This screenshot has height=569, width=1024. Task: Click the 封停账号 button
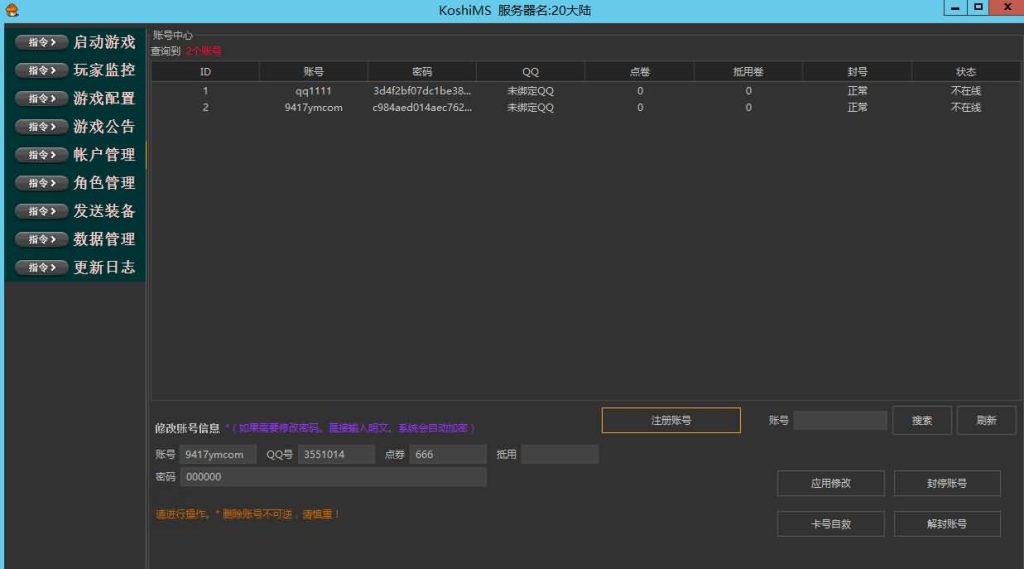(x=947, y=483)
